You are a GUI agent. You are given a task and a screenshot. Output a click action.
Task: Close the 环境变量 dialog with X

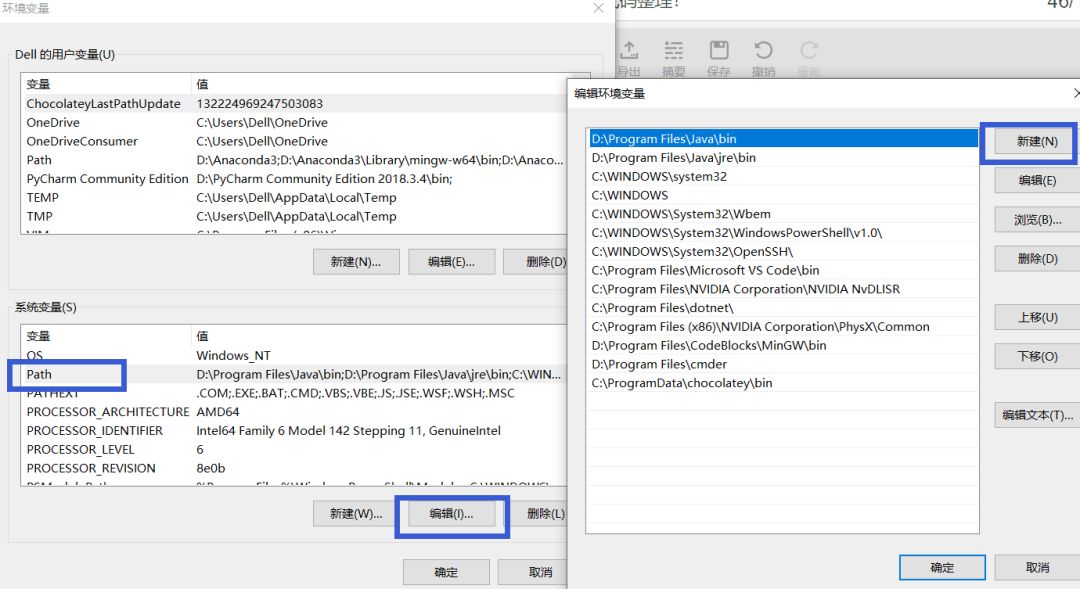coord(598,8)
